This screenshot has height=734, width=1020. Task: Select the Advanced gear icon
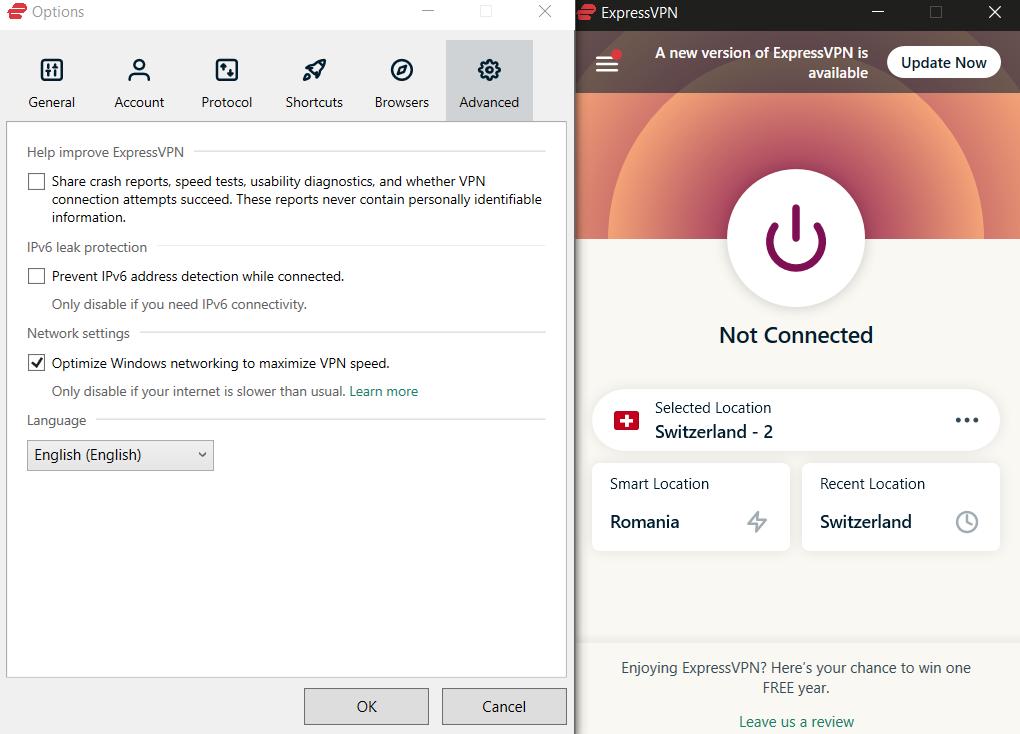(489, 70)
